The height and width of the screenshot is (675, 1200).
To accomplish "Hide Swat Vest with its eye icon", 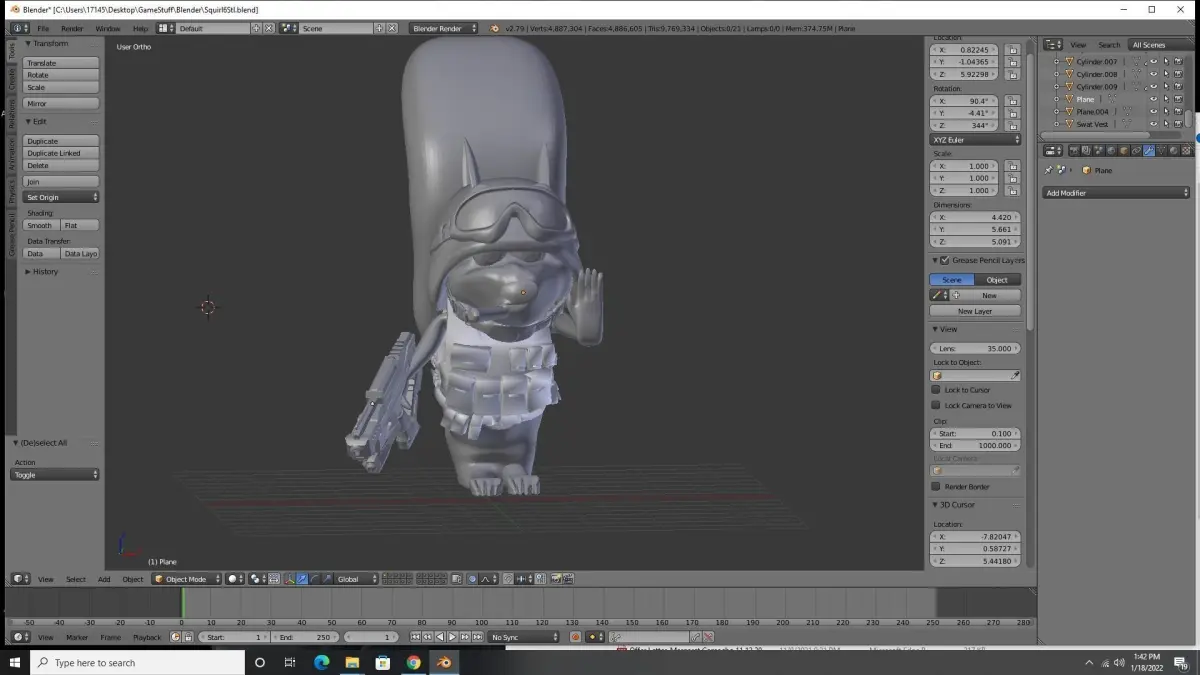I will pos(1153,124).
